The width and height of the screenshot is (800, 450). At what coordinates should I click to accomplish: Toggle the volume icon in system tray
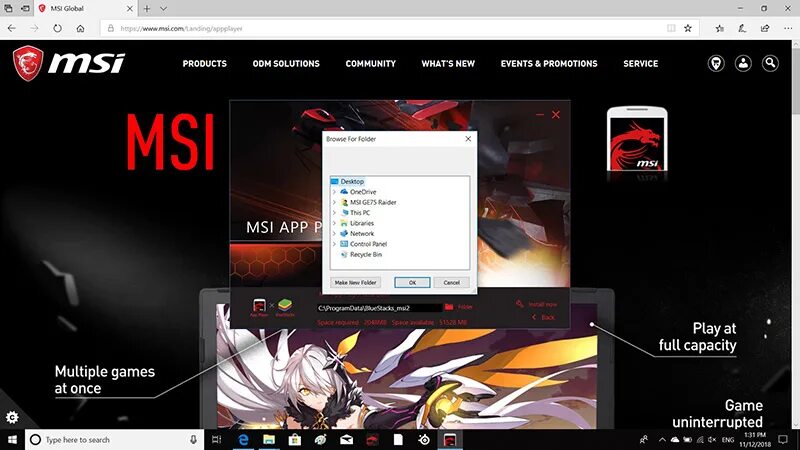[x=712, y=439]
